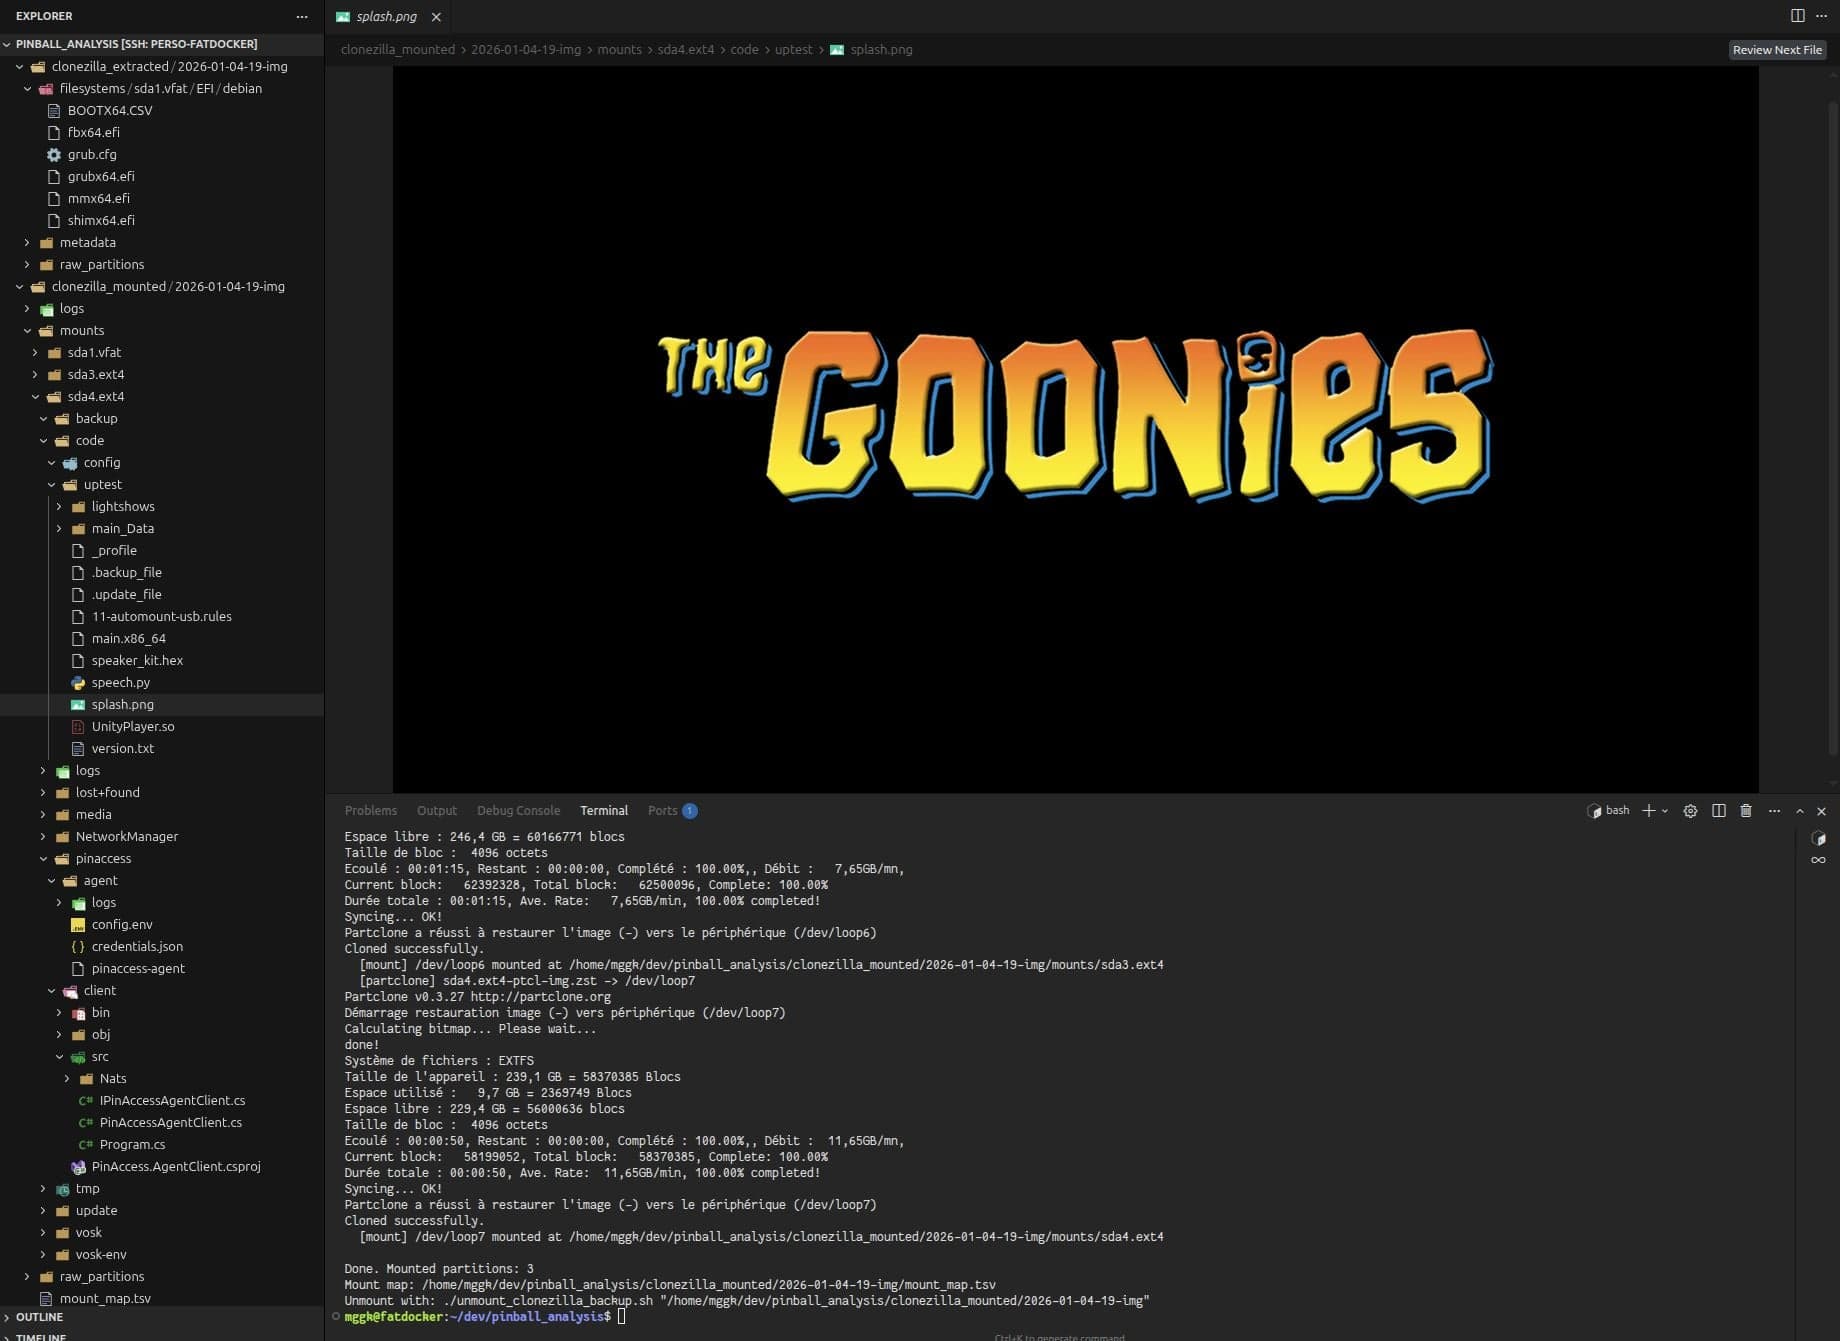Click the infinity icon in the terminal sidebar
Viewport: 1840px width, 1341px height.
(x=1818, y=860)
